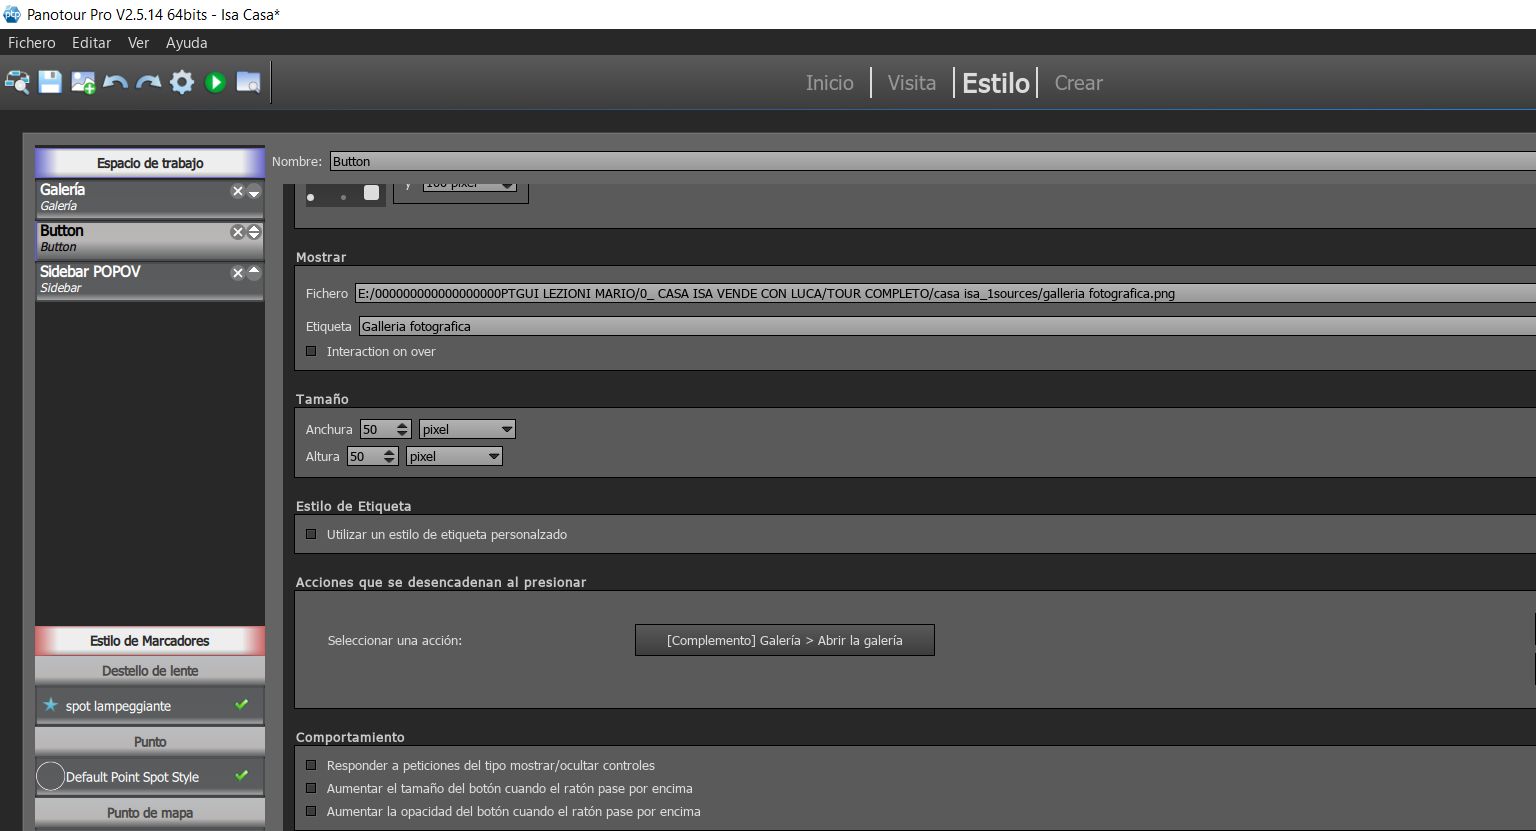Click the add panorama image icon
This screenshot has height=831, width=1536.
tap(83, 82)
